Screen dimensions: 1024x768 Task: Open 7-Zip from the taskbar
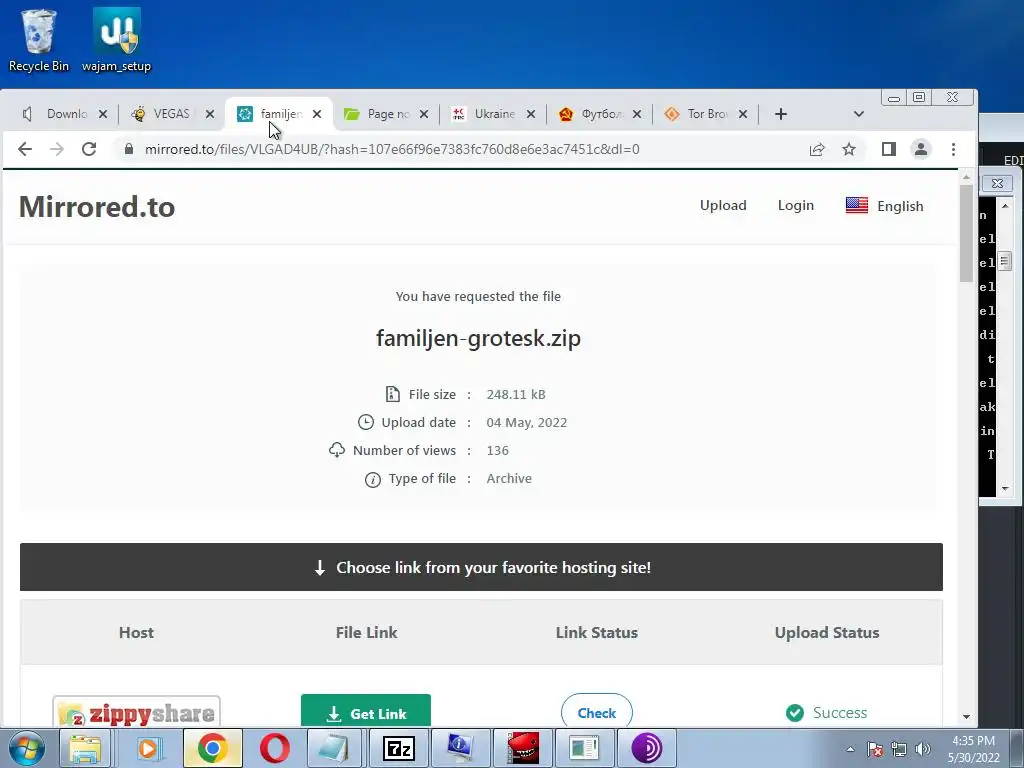click(x=399, y=748)
